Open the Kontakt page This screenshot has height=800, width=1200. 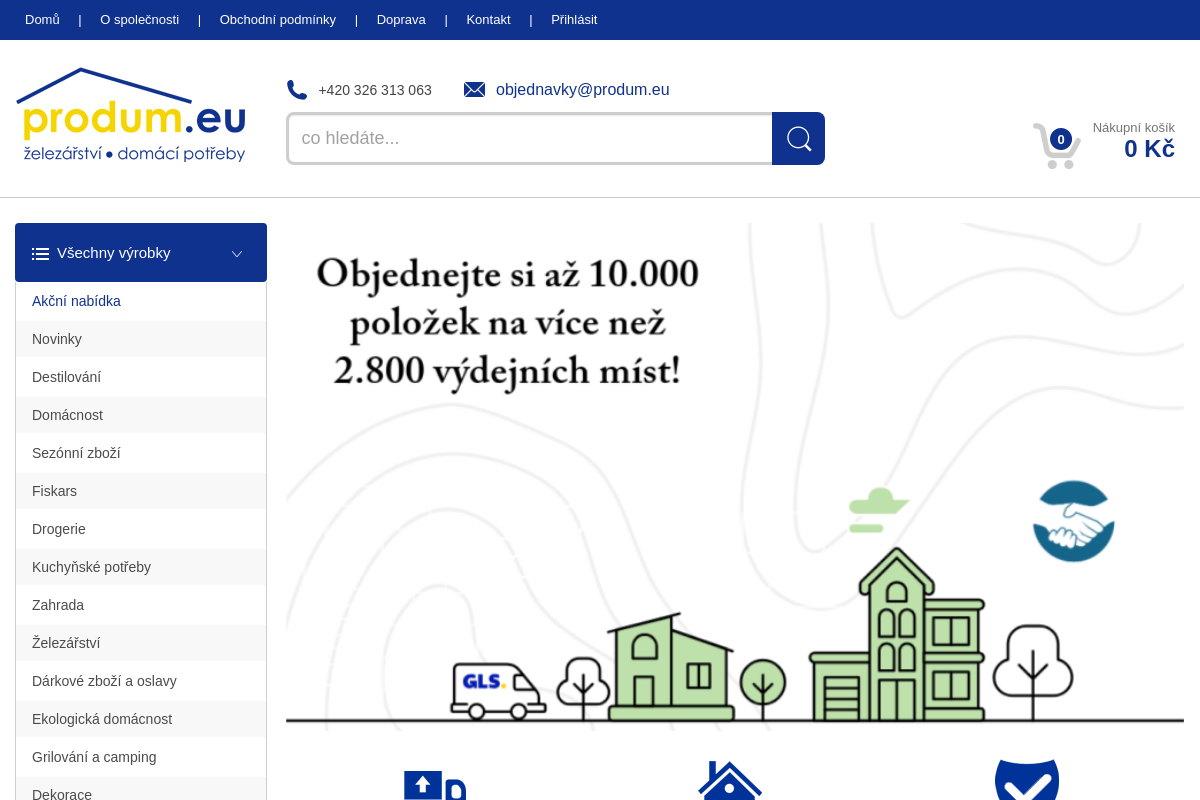pyautogui.click(x=488, y=19)
